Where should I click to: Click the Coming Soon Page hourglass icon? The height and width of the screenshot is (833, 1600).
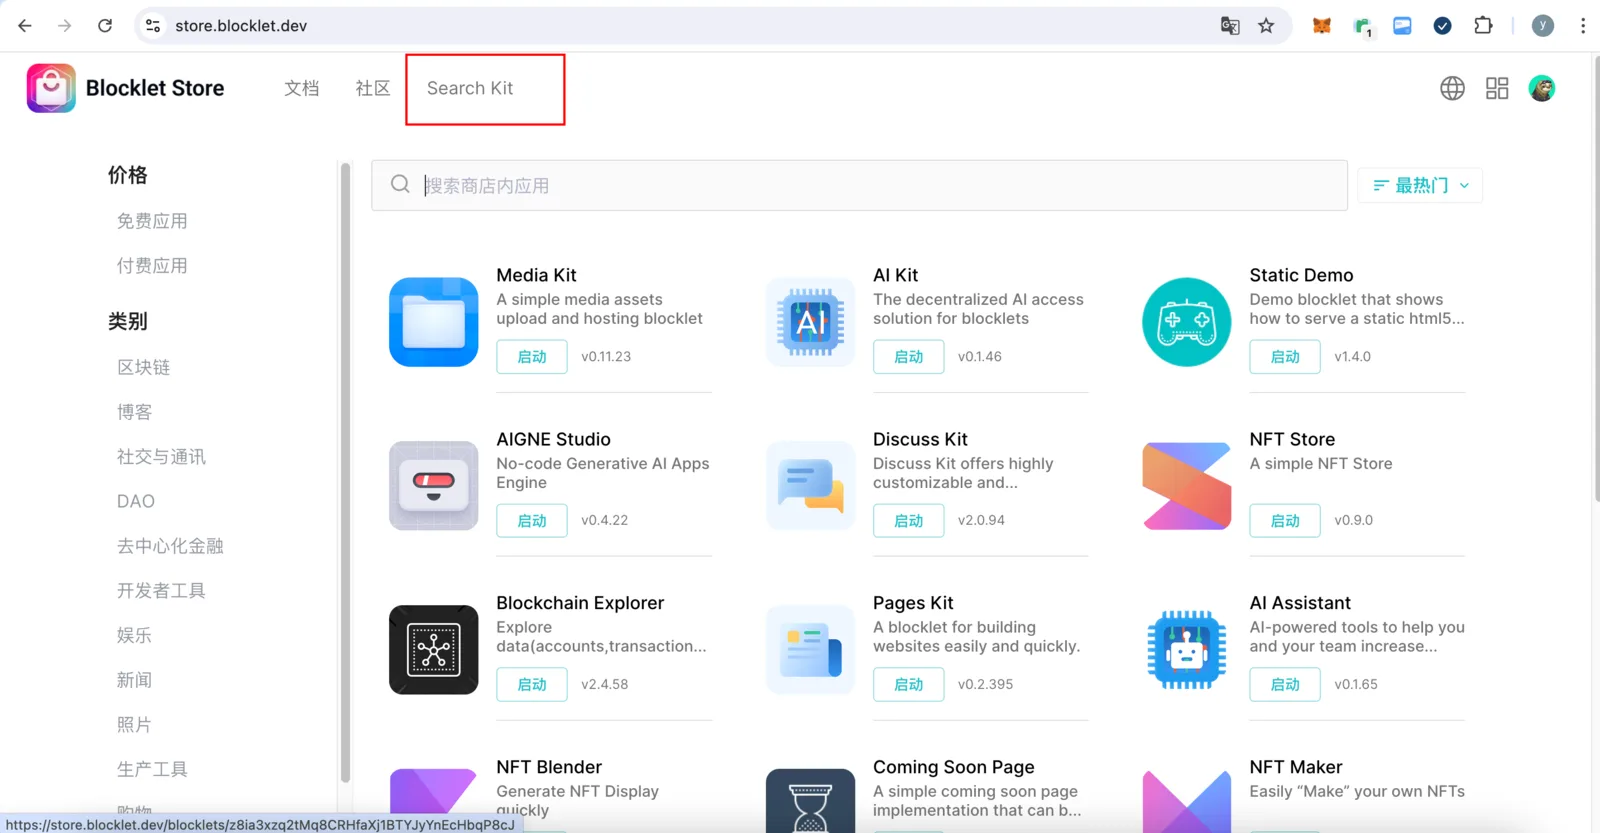pyautogui.click(x=810, y=801)
